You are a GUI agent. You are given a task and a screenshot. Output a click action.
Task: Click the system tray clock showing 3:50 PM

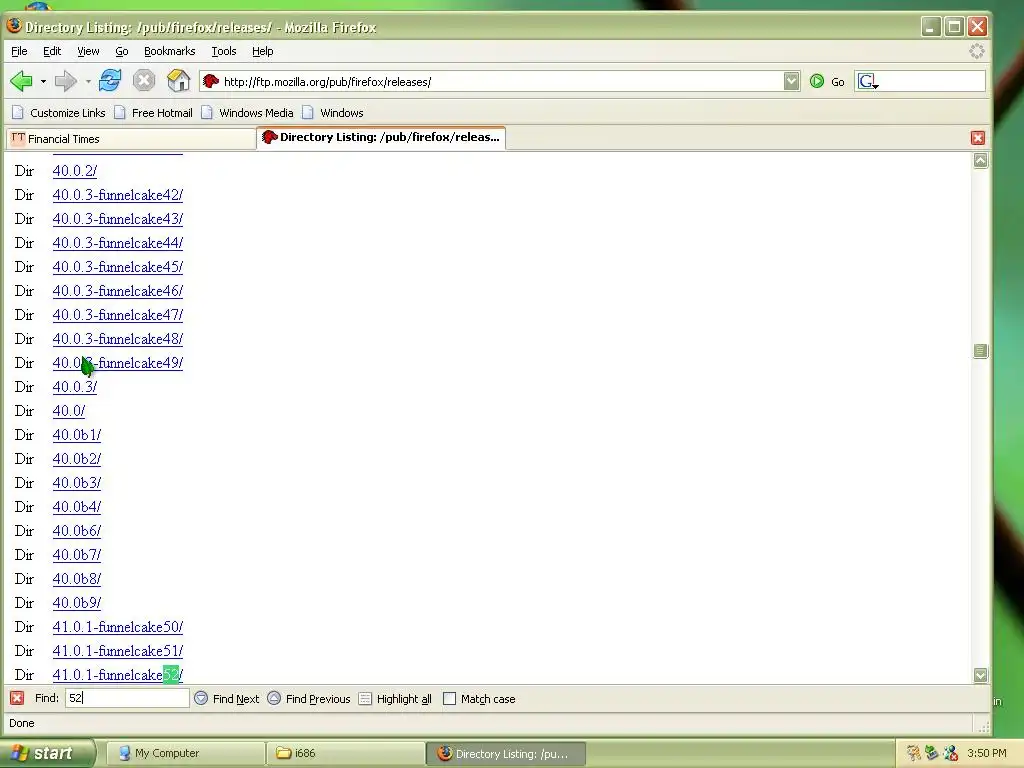tap(987, 753)
